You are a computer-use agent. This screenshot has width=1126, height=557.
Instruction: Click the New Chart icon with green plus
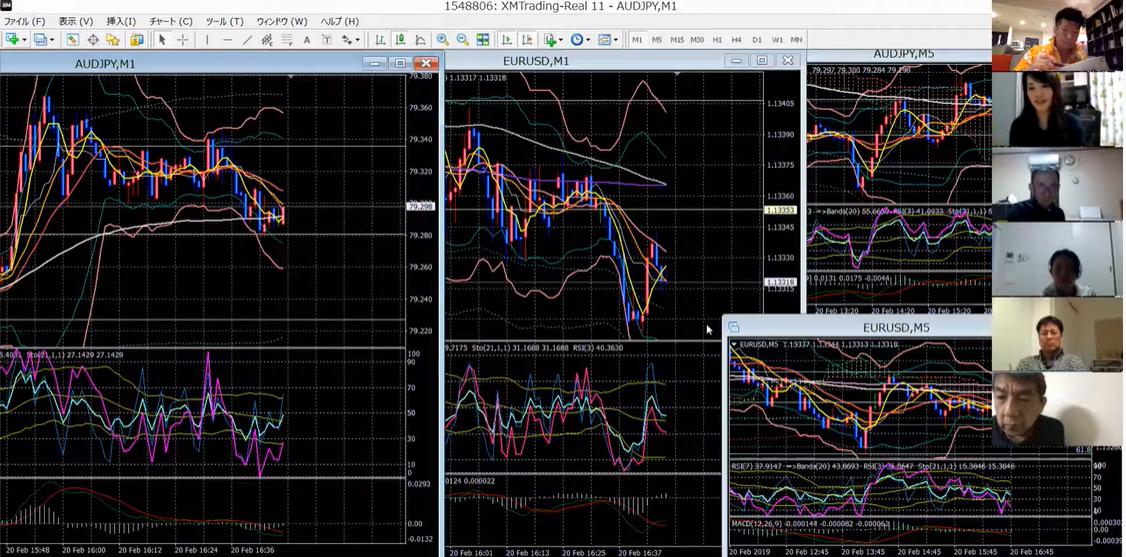(x=12, y=39)
